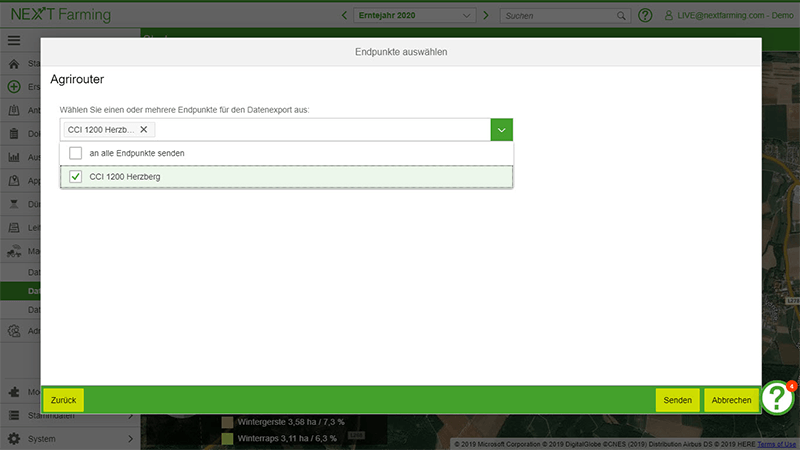Remove CCI 1200 Herzb... chip with X
The width and height of the screenshot is (800, 450).
click(144, 130)
